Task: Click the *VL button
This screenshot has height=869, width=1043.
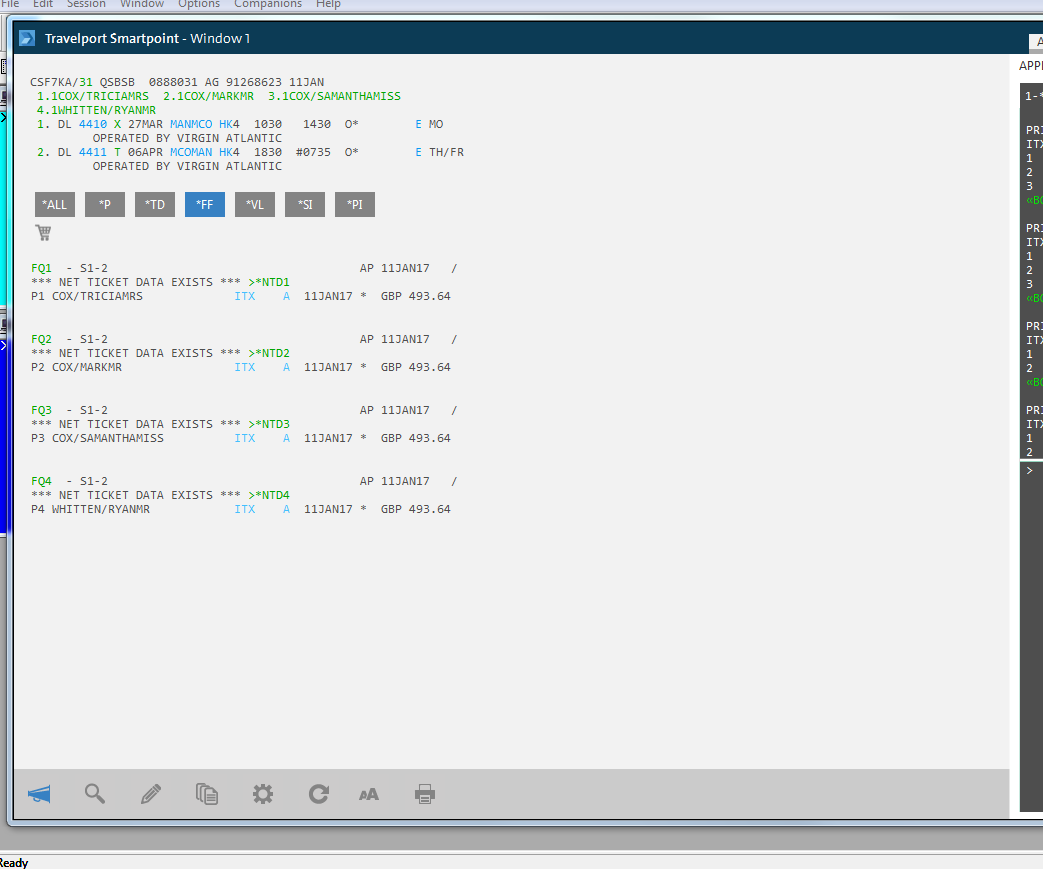Action: click(x=255, y=204)
